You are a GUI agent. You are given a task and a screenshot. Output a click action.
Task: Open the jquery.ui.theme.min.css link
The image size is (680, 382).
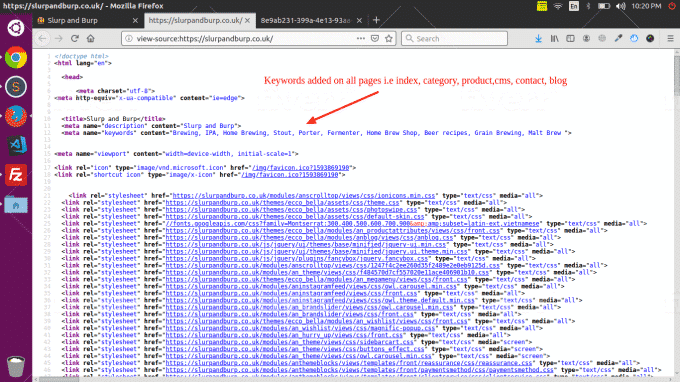(x=317, y=251)
